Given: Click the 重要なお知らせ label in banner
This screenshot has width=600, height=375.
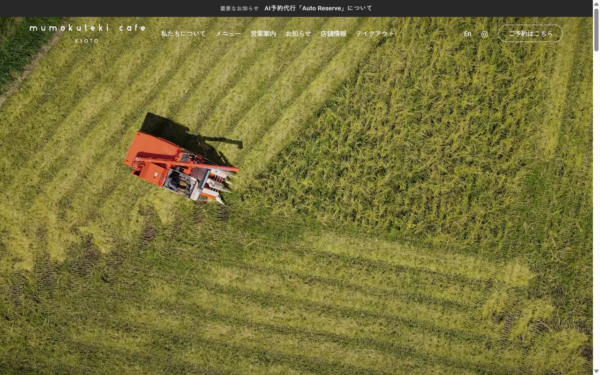Looking at the screenshot, I should (239, 8).
